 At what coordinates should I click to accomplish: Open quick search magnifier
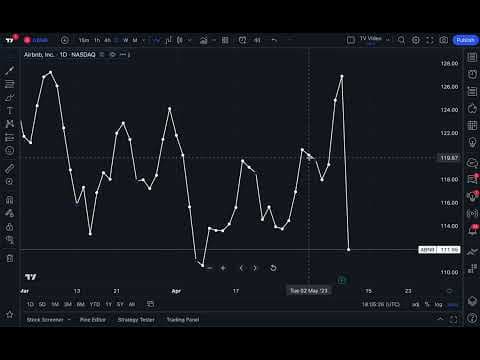pyautogui.click(x=401, y=40)
